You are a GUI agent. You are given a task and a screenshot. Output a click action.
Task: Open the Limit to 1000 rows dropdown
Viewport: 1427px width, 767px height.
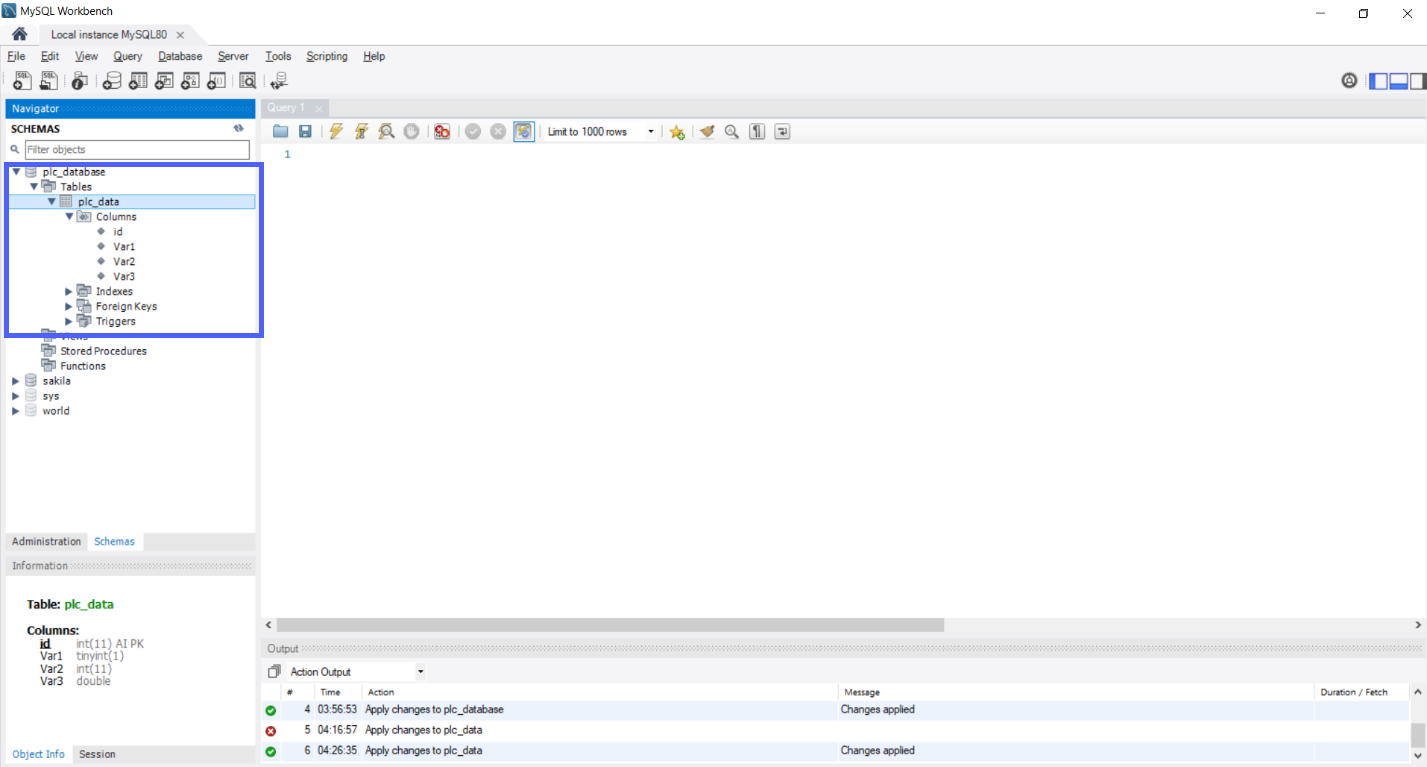click(651, 131)
